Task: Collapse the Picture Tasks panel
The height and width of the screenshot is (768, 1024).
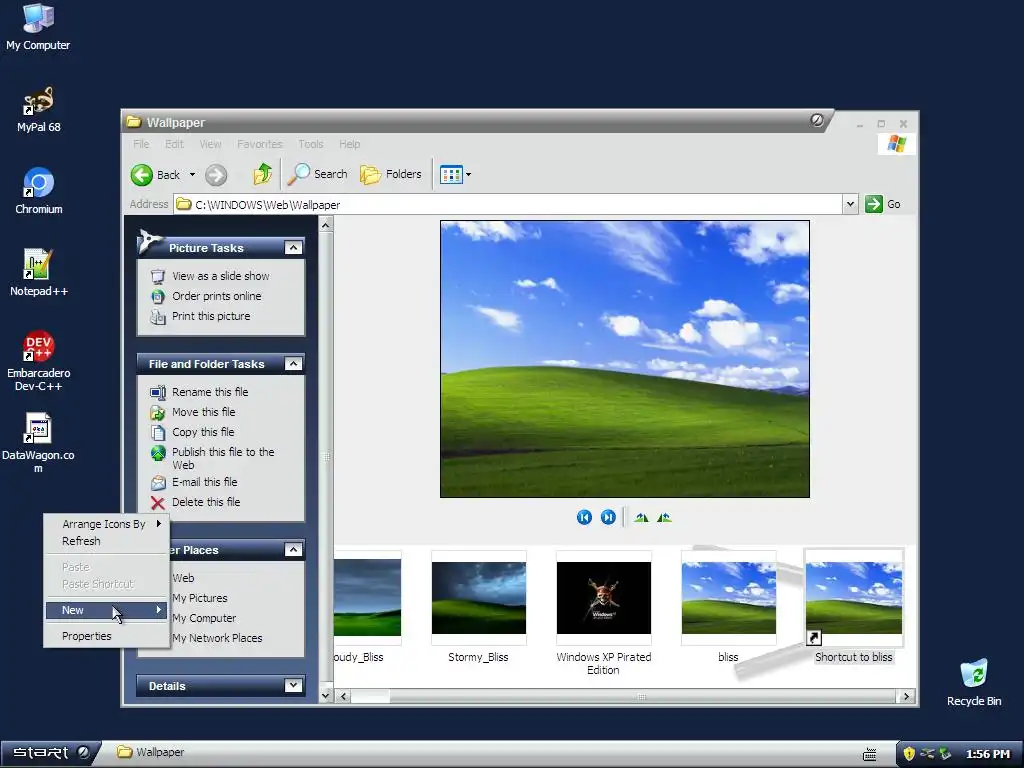Action: click(293, 248)
